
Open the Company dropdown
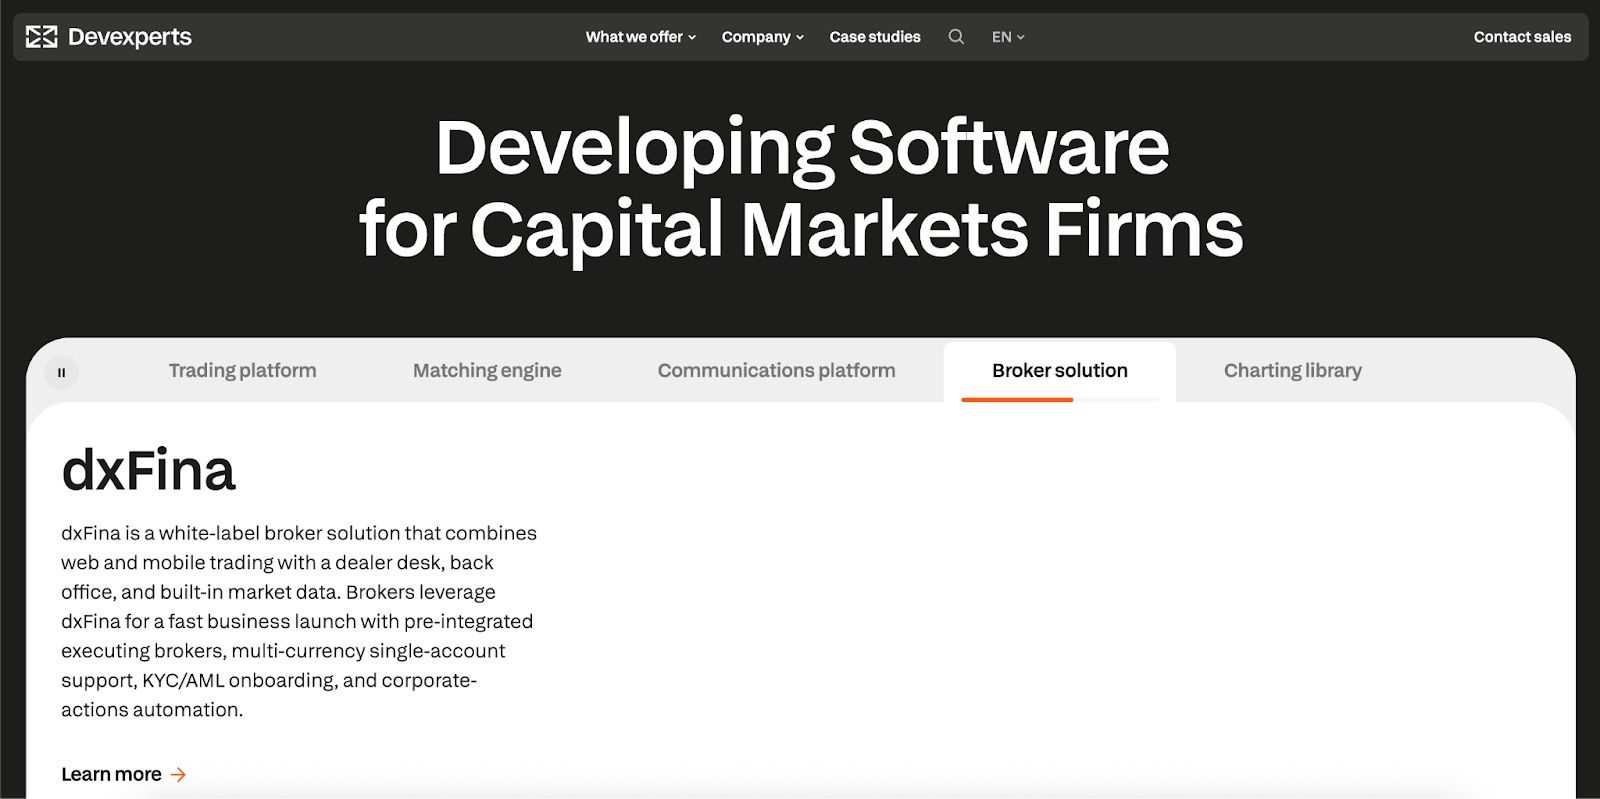point(762,37)
